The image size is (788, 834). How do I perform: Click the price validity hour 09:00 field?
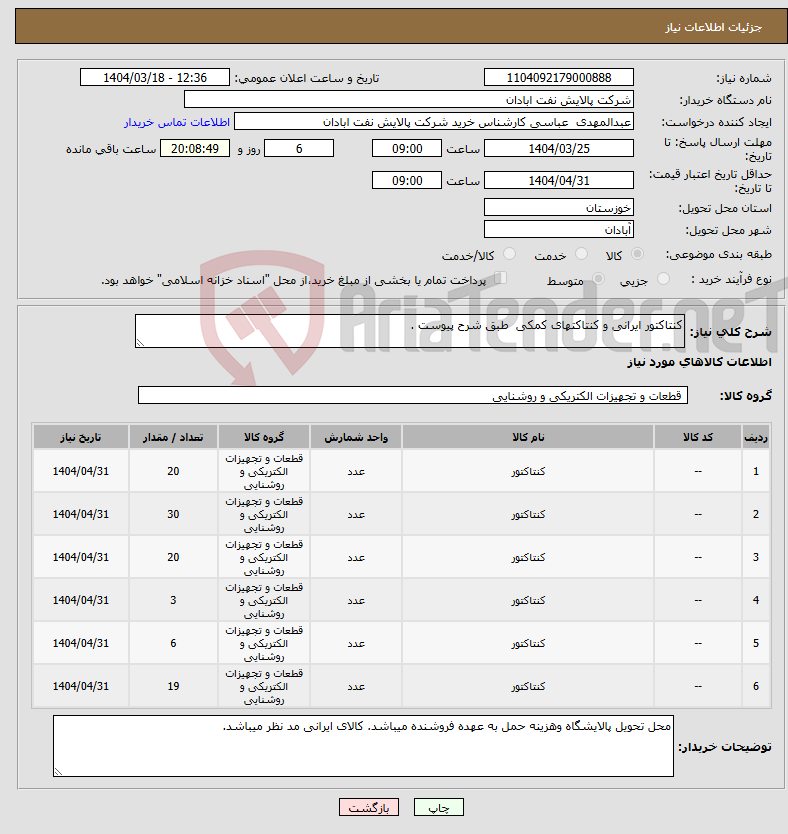[x=407, y=180]
